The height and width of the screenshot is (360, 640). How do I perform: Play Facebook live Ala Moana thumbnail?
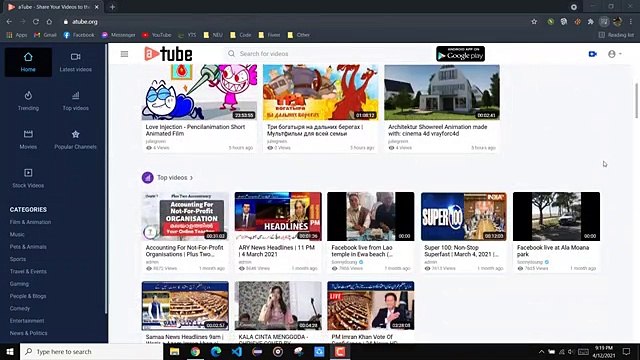click(x=556, y=216)
